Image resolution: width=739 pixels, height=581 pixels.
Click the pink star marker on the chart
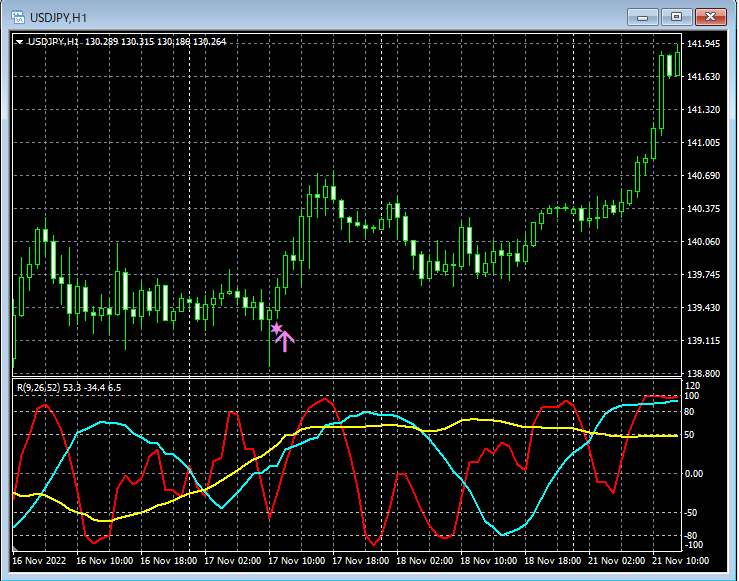(277, 328)
